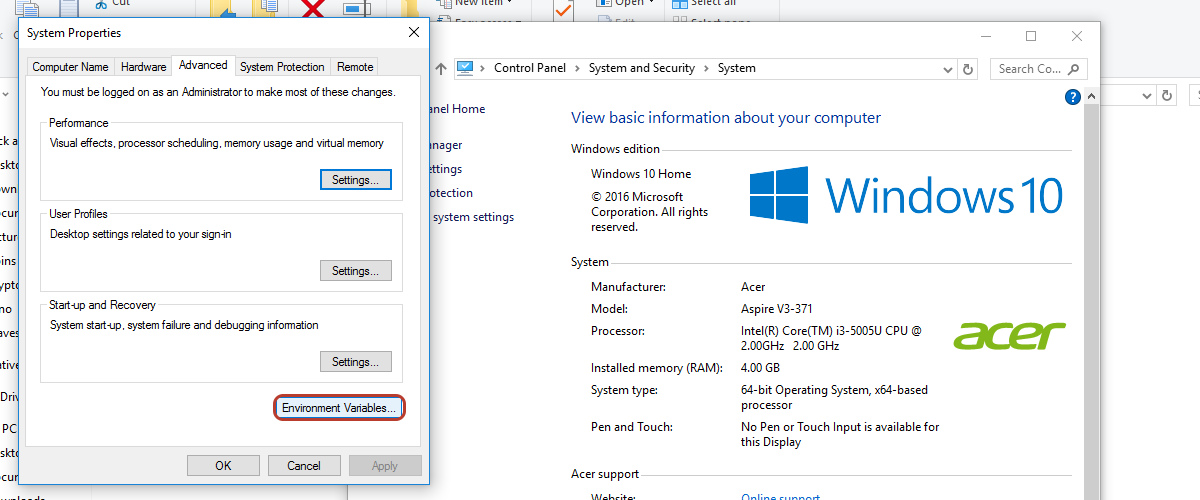
Task: Open address dropdown in background Explorer window
Action: pos(1147,95)
